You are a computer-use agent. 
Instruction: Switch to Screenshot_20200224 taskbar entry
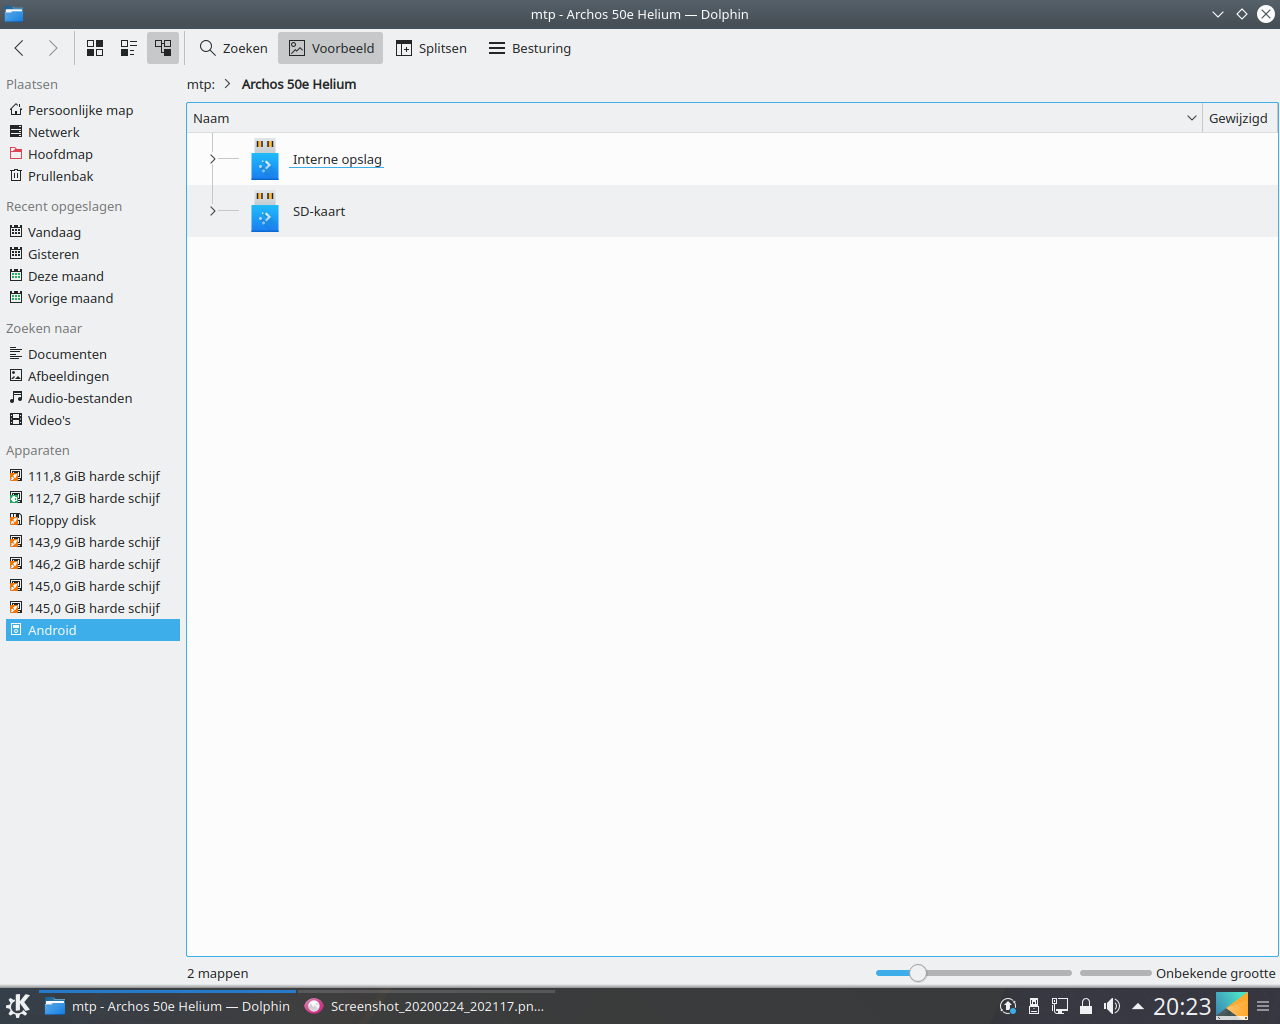point(426,1006)
